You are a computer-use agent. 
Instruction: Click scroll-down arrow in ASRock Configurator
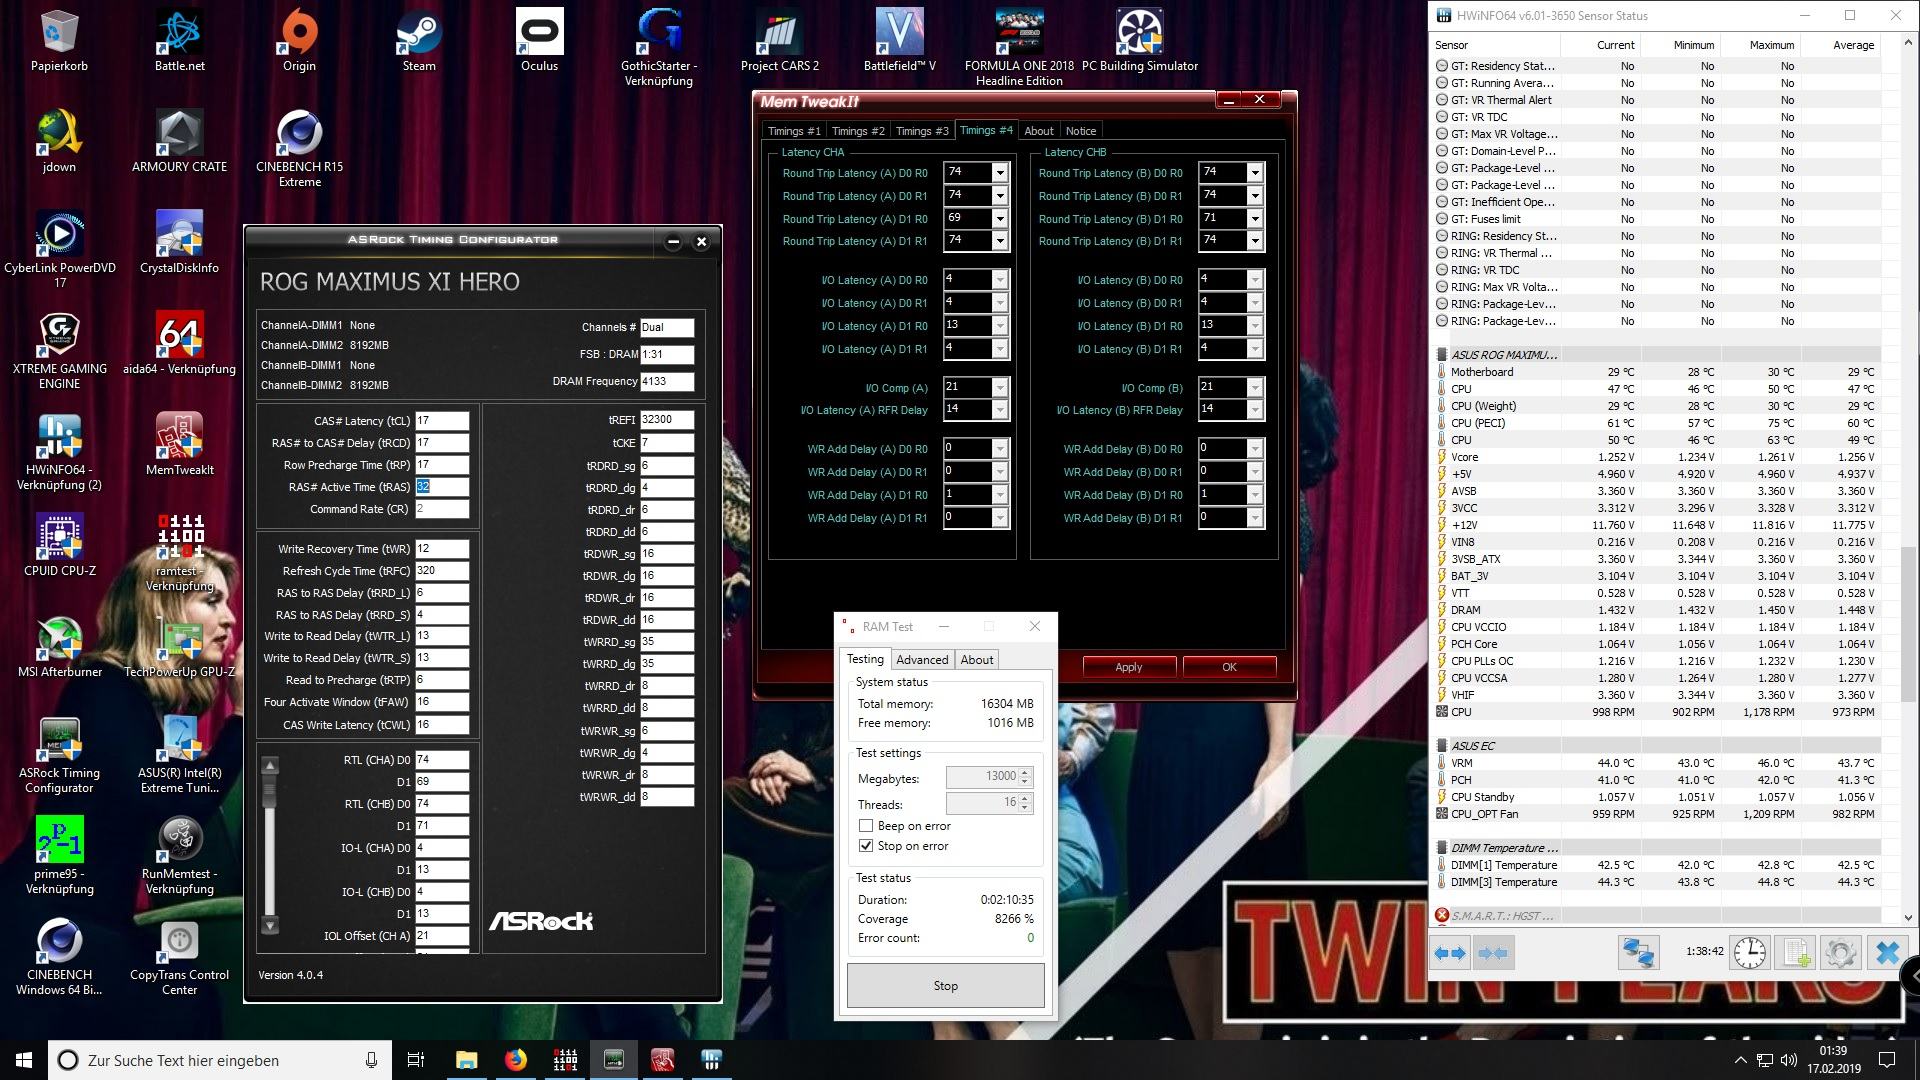point(269,926)
